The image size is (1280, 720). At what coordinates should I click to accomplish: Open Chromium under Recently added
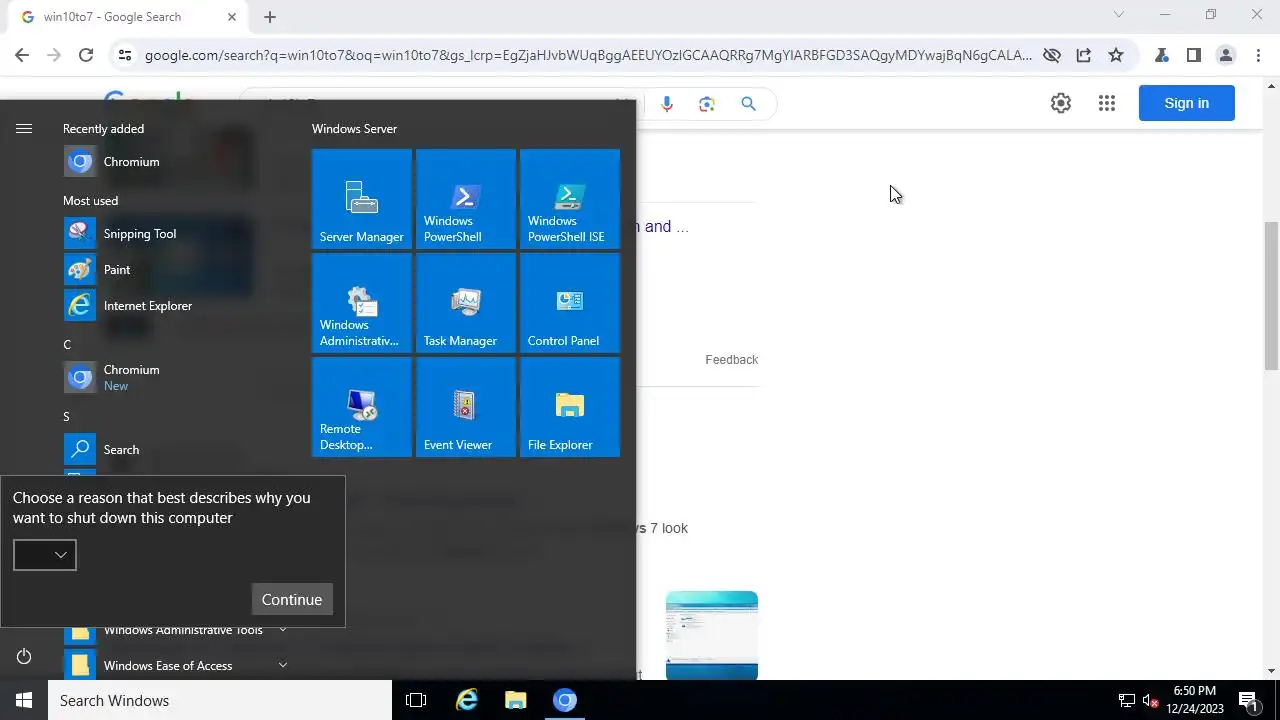176,162
